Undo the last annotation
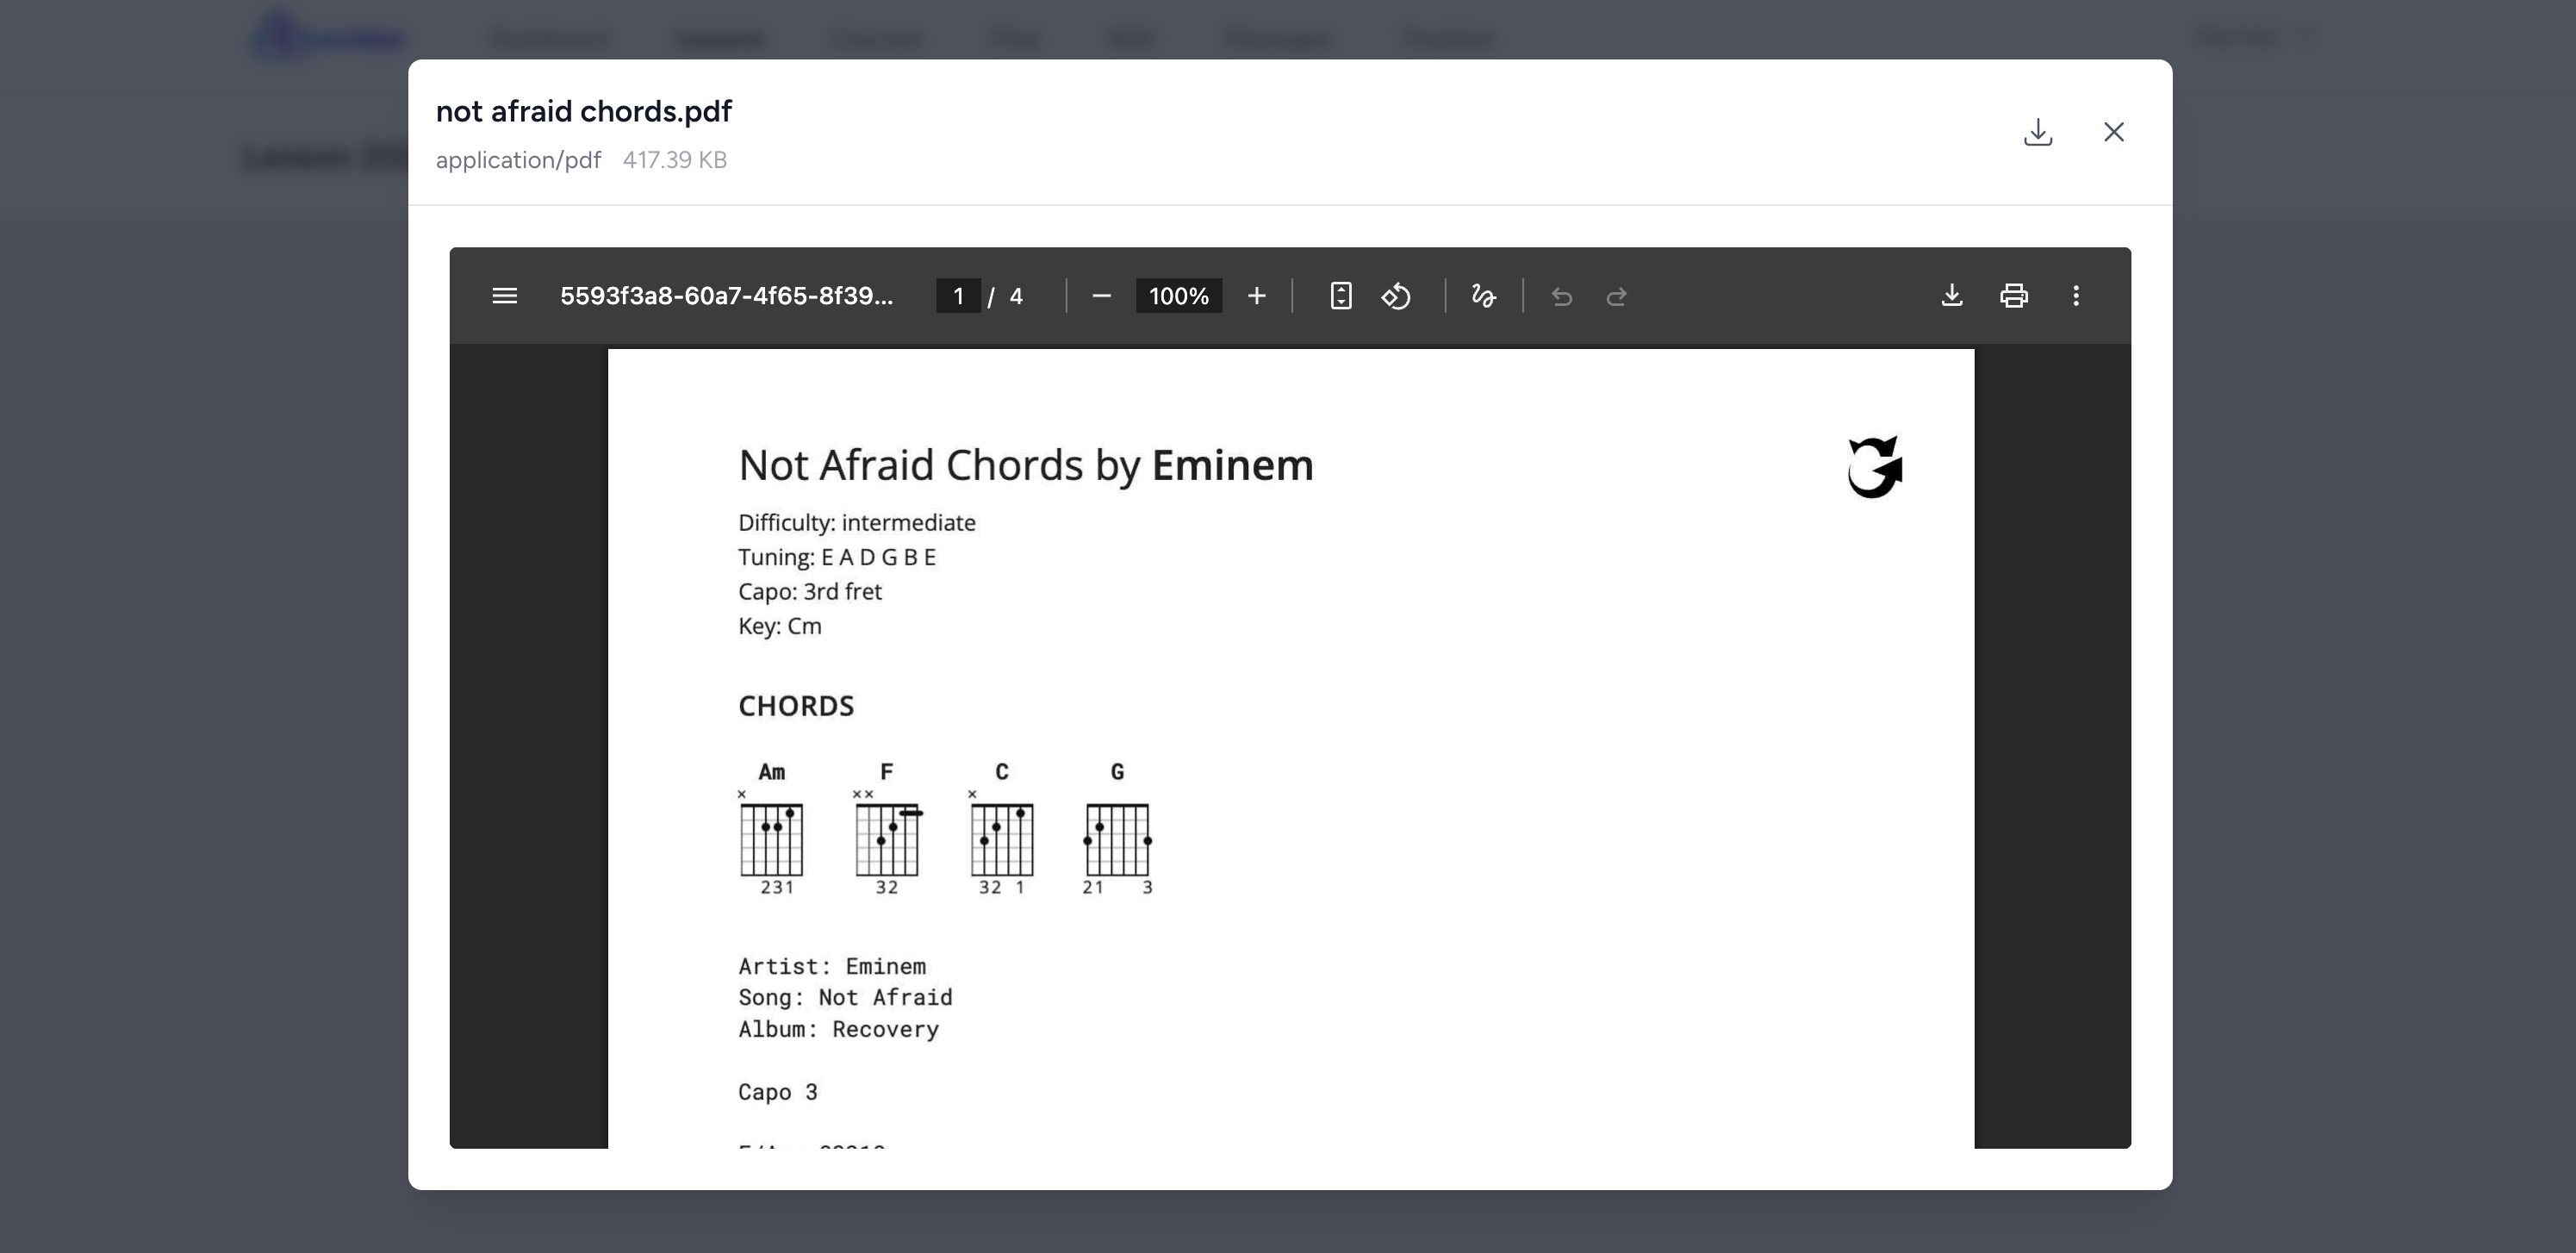Screen dimensions: 2576x1253 coord(1562,296)
